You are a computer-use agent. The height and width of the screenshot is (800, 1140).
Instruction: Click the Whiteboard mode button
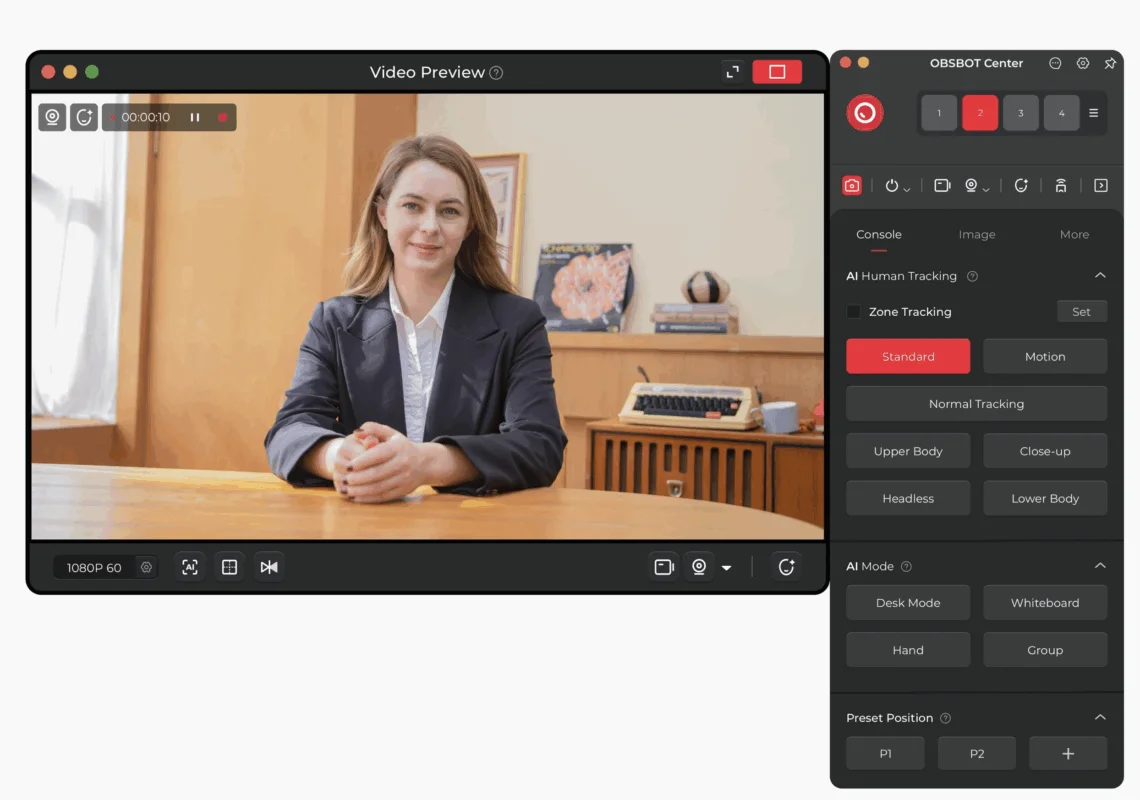click(1045, 603)
